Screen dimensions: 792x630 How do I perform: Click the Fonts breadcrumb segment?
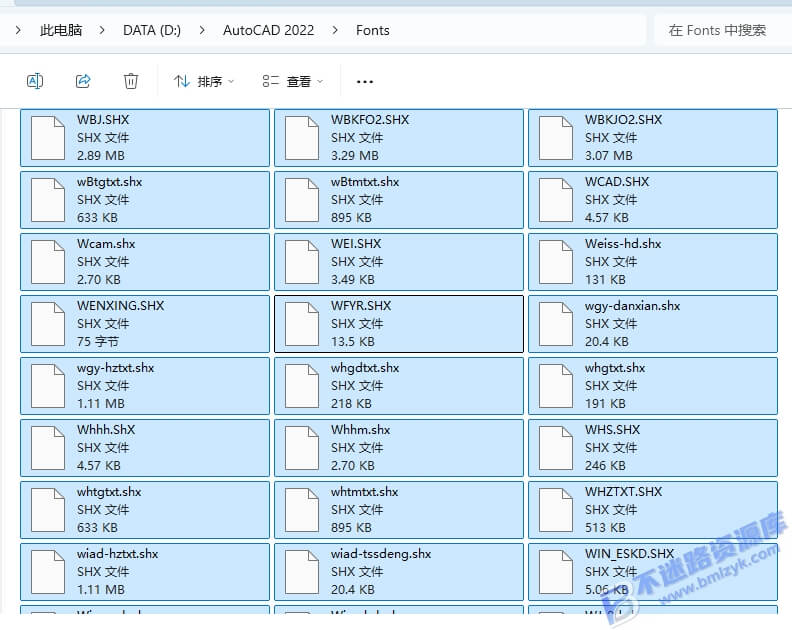372,30
